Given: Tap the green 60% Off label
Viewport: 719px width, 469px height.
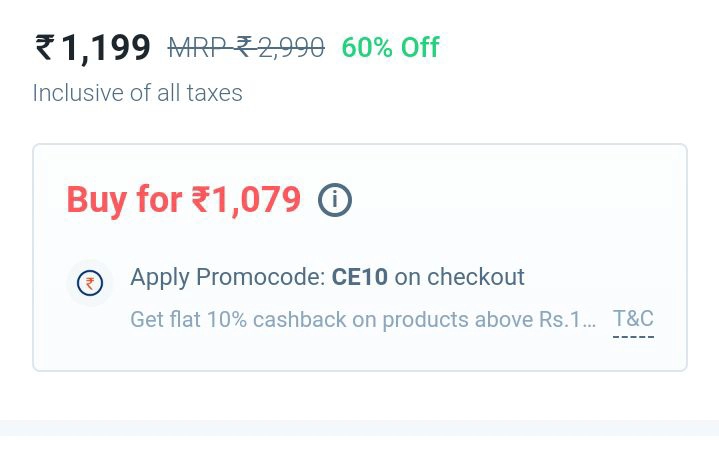Looking at the screenshot, I should 390,47.
